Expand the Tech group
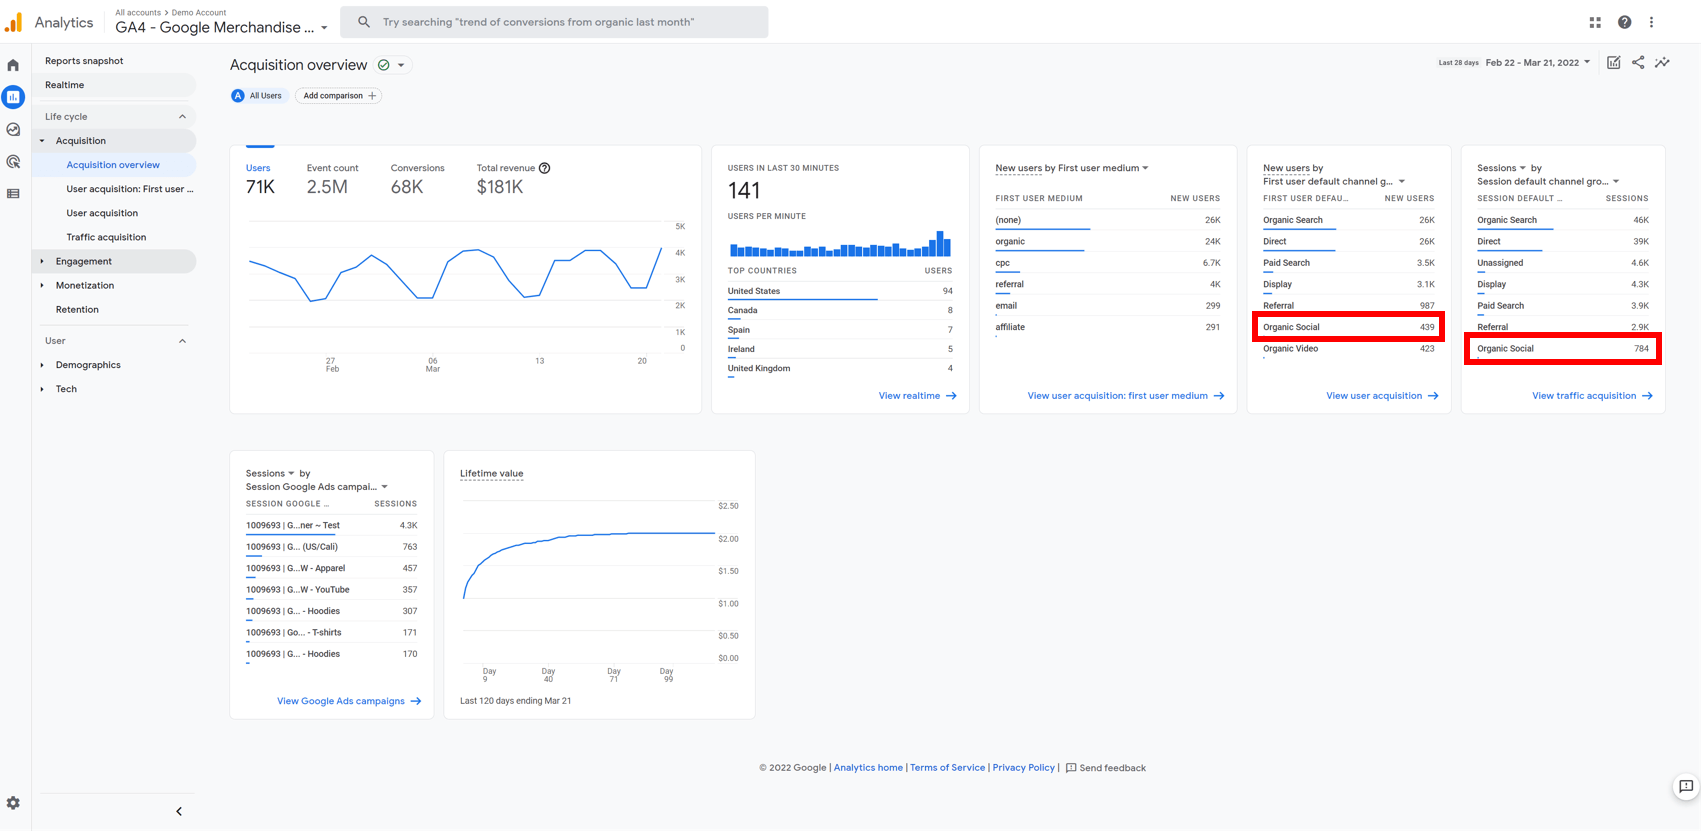The height and width of the screenshot is (833, 1707). (42, 389)
